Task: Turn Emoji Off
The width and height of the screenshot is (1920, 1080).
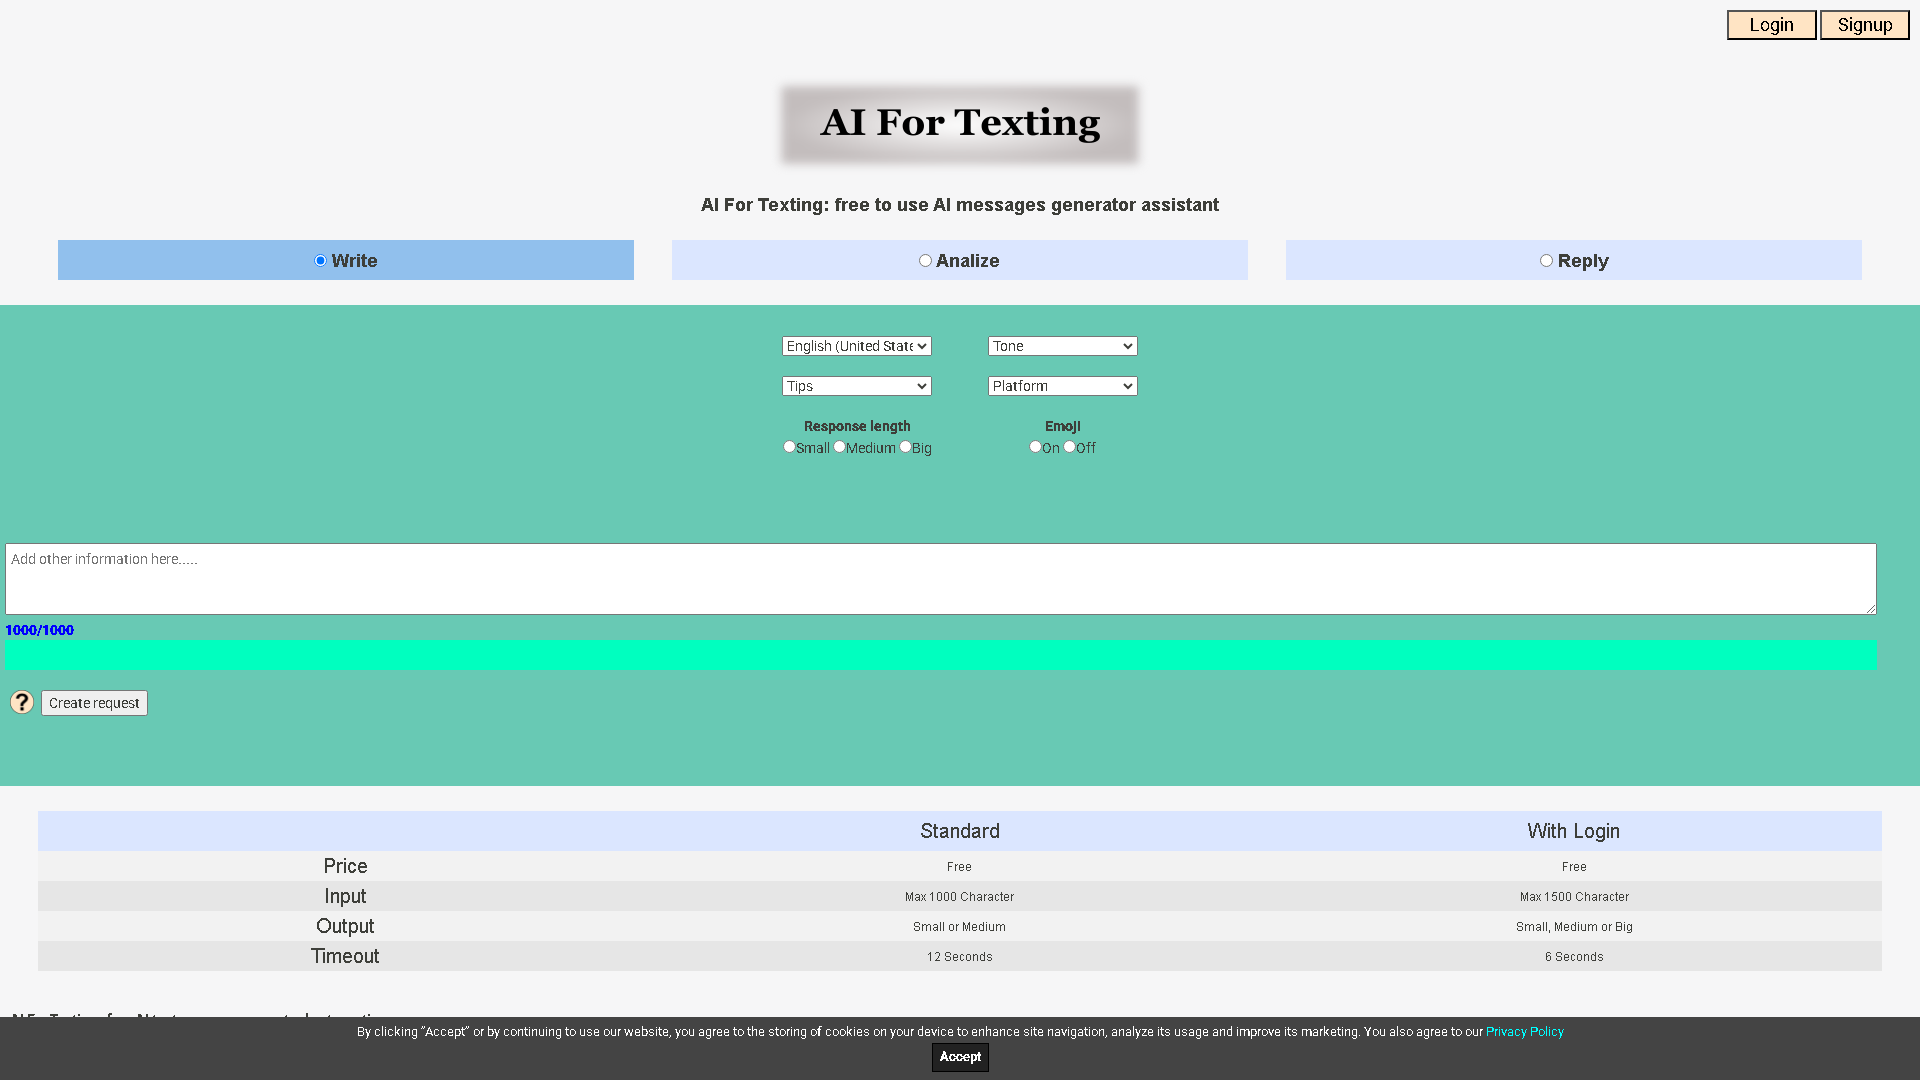Action: [1068, 447]
